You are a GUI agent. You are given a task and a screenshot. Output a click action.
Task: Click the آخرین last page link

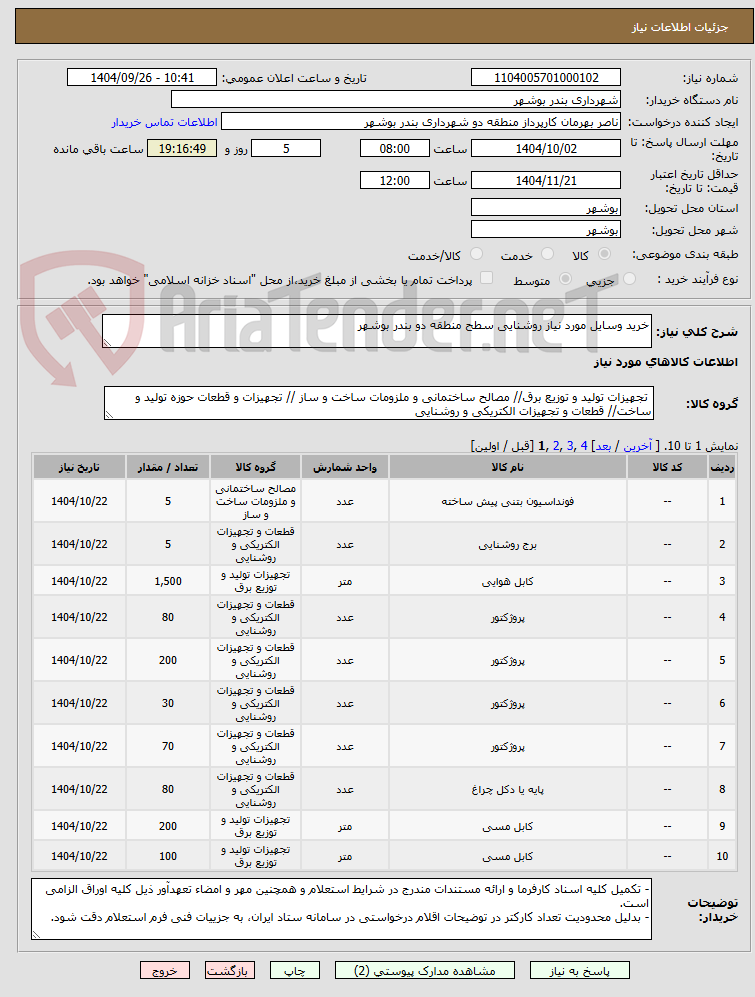pyautogui.click(x=637, y=446)
